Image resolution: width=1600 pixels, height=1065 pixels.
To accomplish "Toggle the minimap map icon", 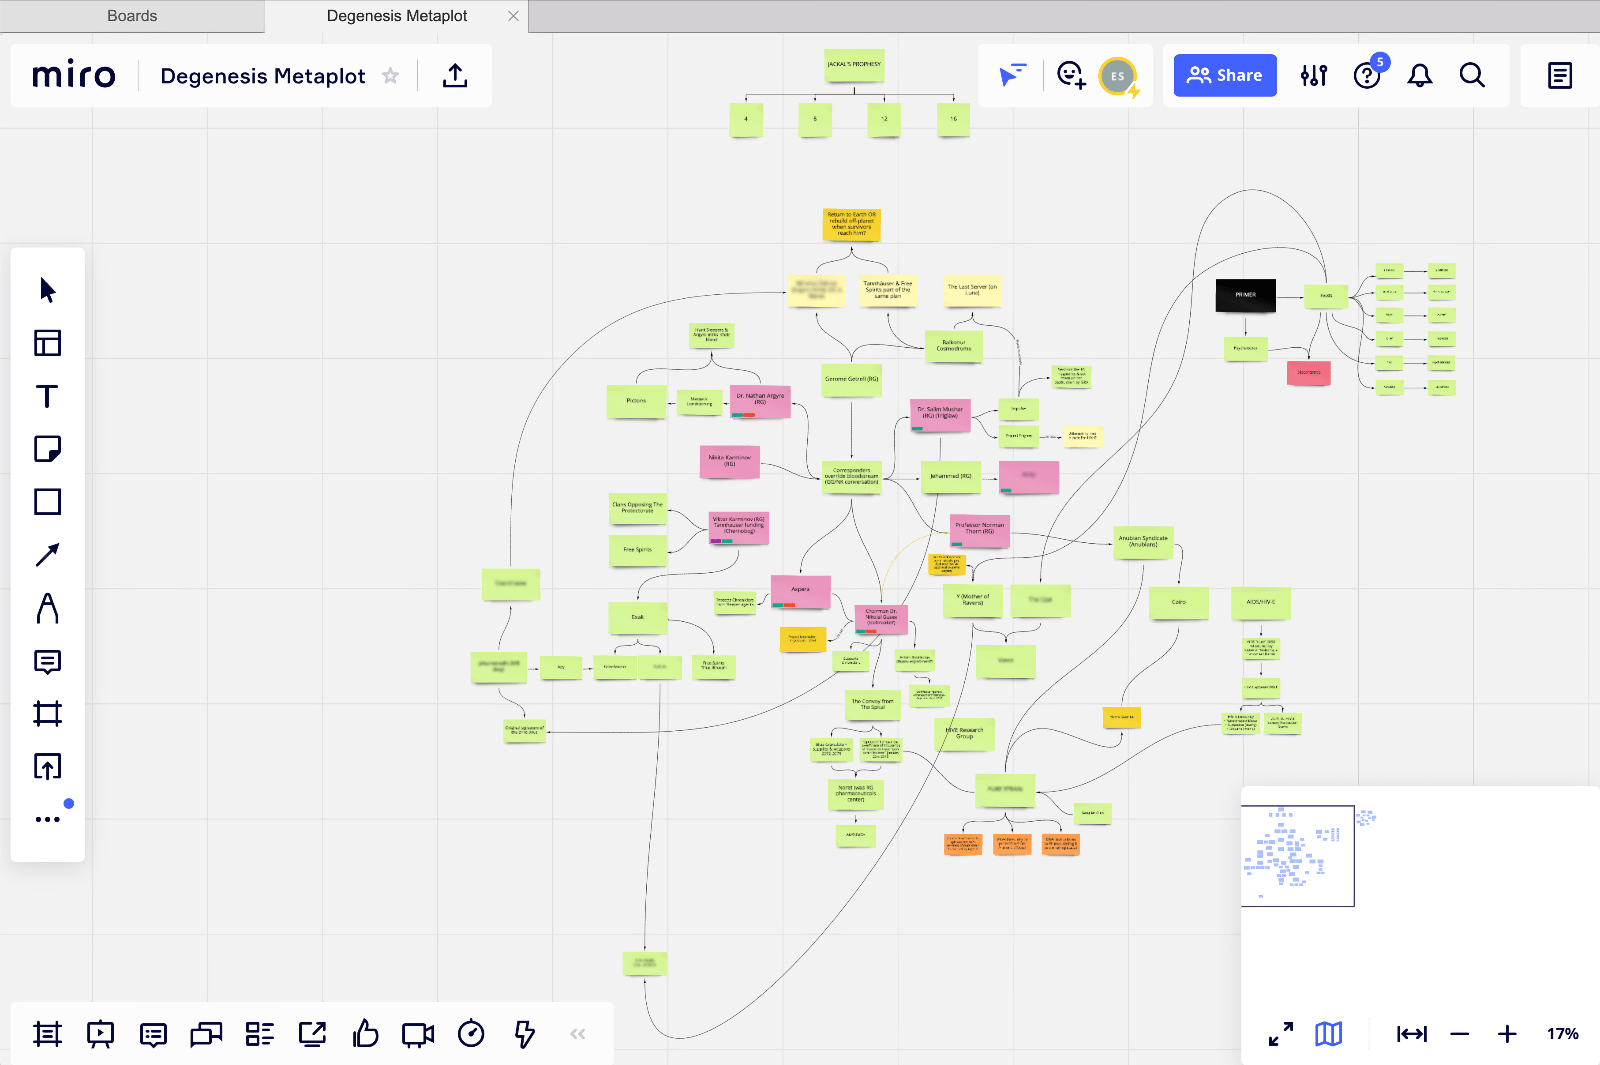I will [1328, 1034].
